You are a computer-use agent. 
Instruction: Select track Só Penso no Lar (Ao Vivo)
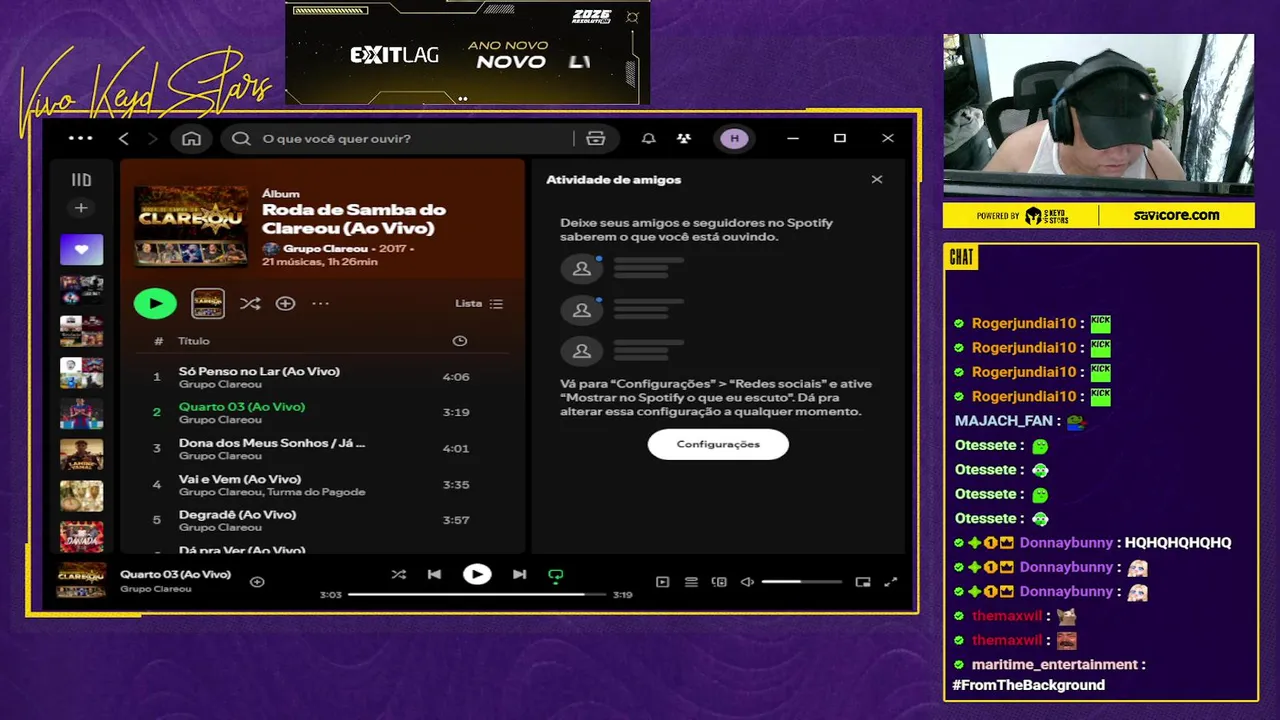[320, 377]
